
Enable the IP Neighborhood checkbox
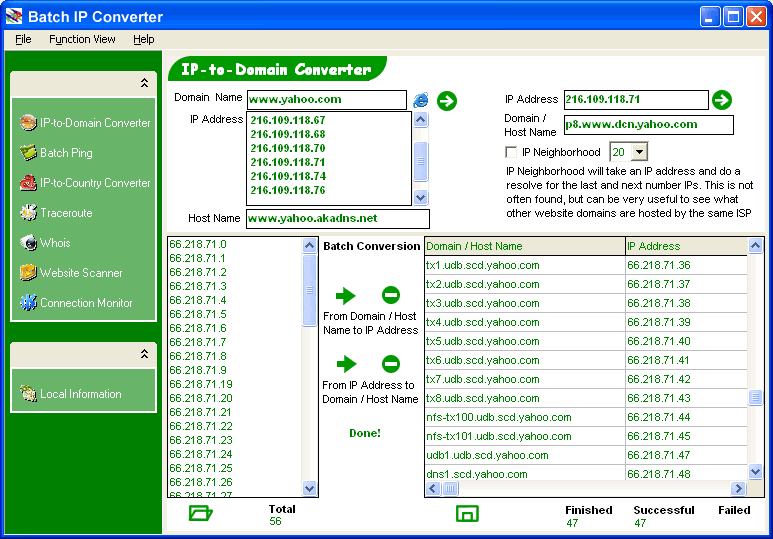click(x=511, y=152)
